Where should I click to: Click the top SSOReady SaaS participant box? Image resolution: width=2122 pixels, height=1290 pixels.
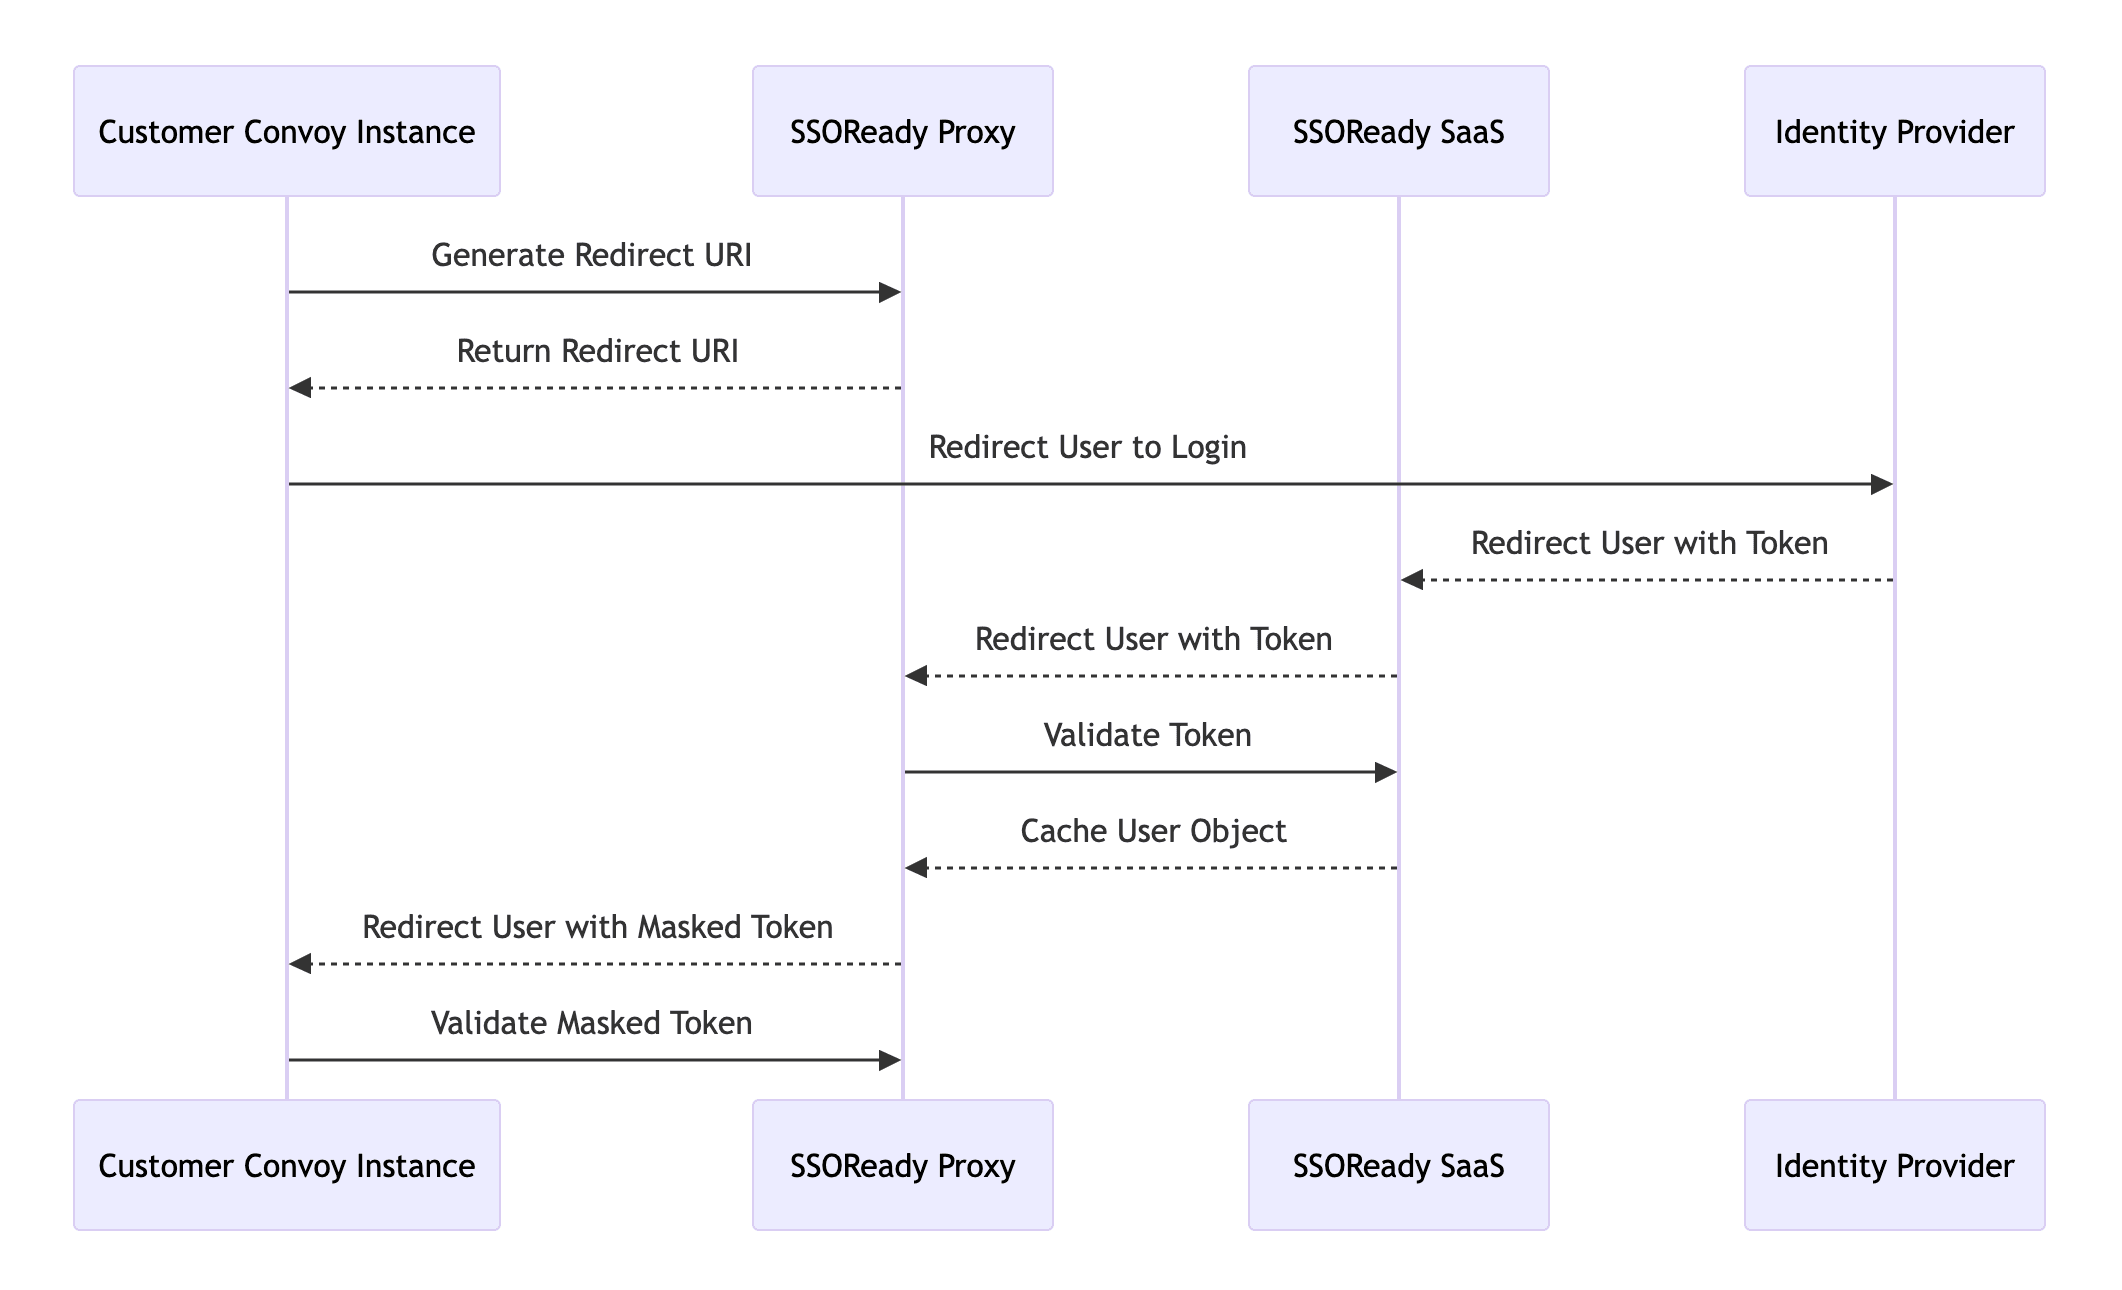(1397, 131)
